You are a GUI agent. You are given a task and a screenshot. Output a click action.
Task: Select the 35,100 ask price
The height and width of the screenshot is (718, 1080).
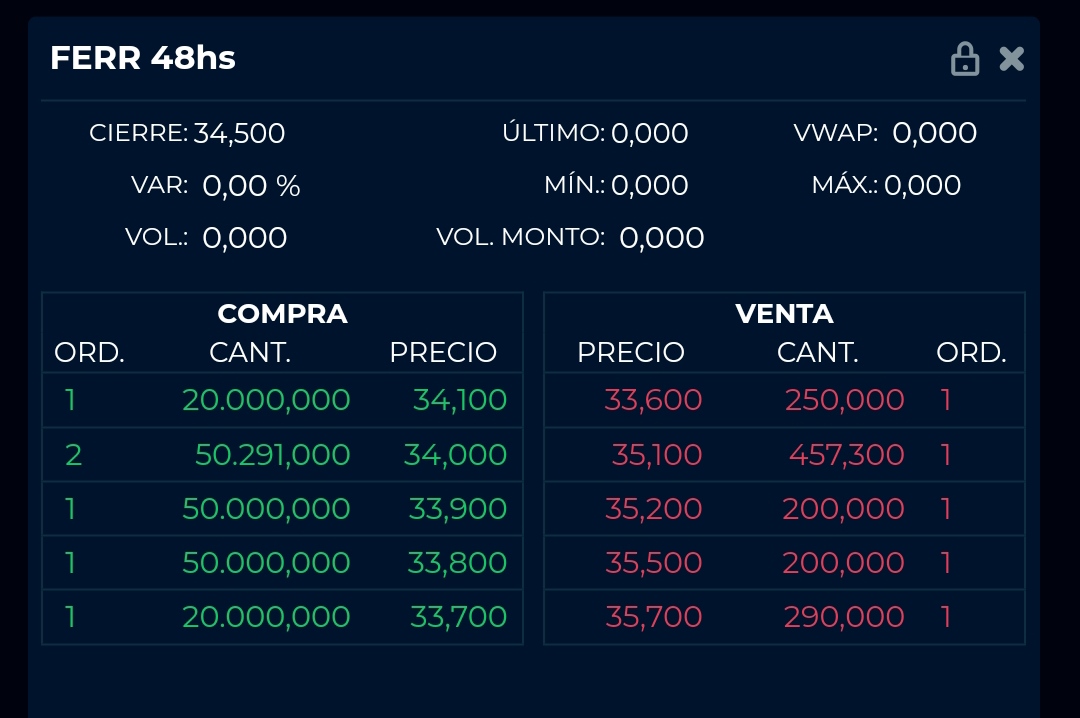(x=657, y=455)
